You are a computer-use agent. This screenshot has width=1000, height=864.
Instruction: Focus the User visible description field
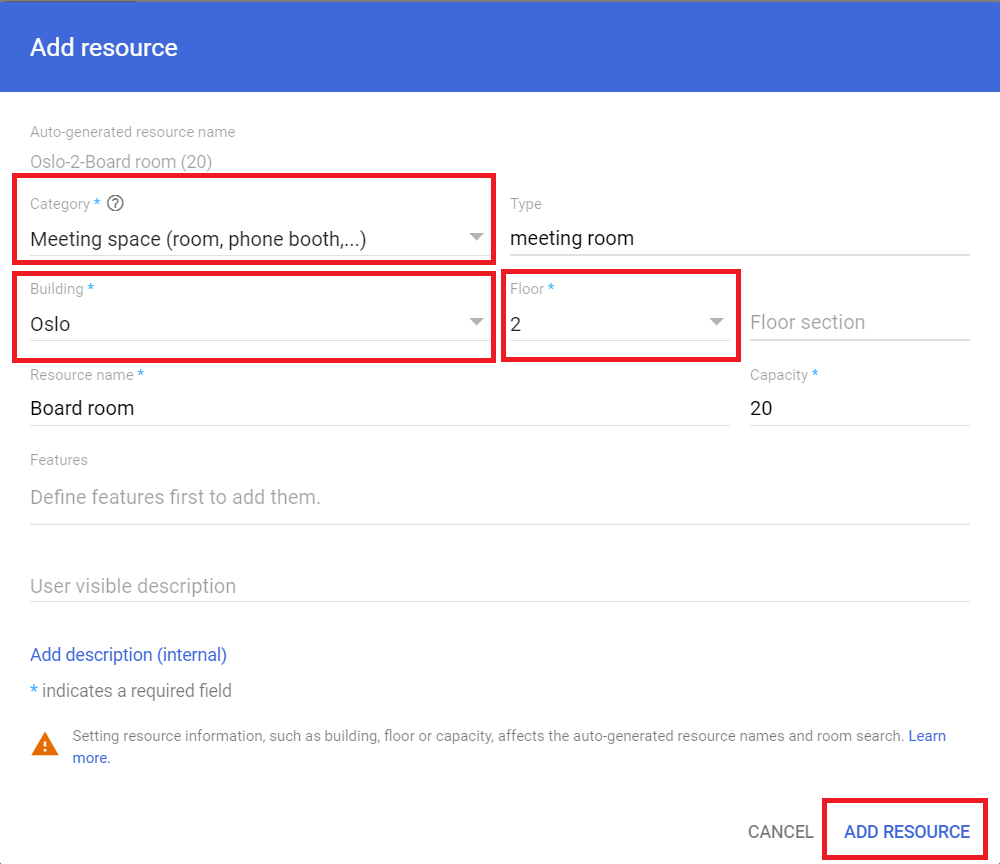[x=499, y=586]
